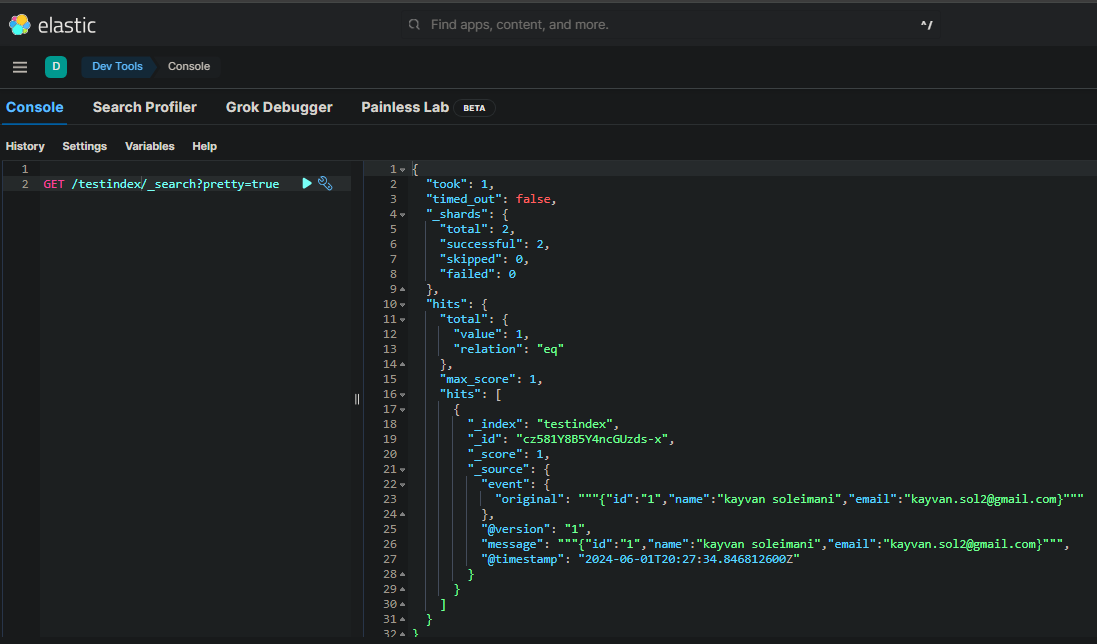Open the Painless Lab tab
Image resolution: width=1097 pixels, height=644 pixels.
(x=405, y=107)
